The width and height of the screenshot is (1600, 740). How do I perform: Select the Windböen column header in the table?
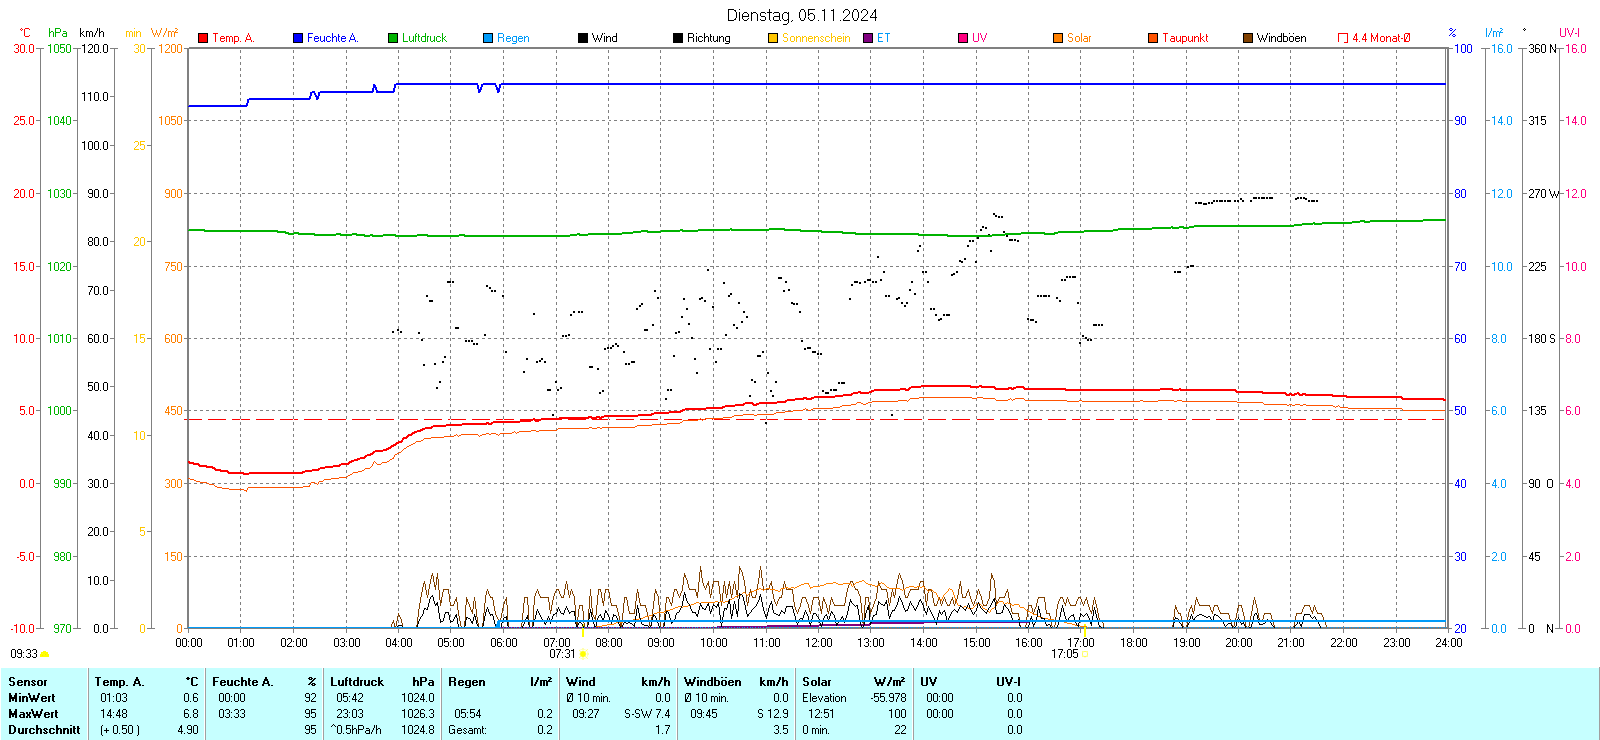[x=712, y=682]
